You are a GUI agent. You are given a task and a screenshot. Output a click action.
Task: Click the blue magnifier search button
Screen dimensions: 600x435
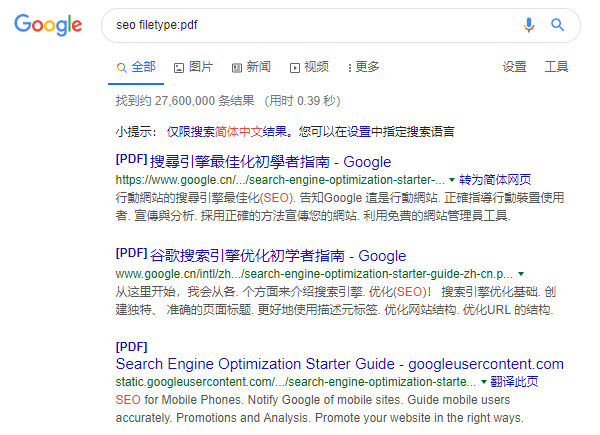coord(557,25)
